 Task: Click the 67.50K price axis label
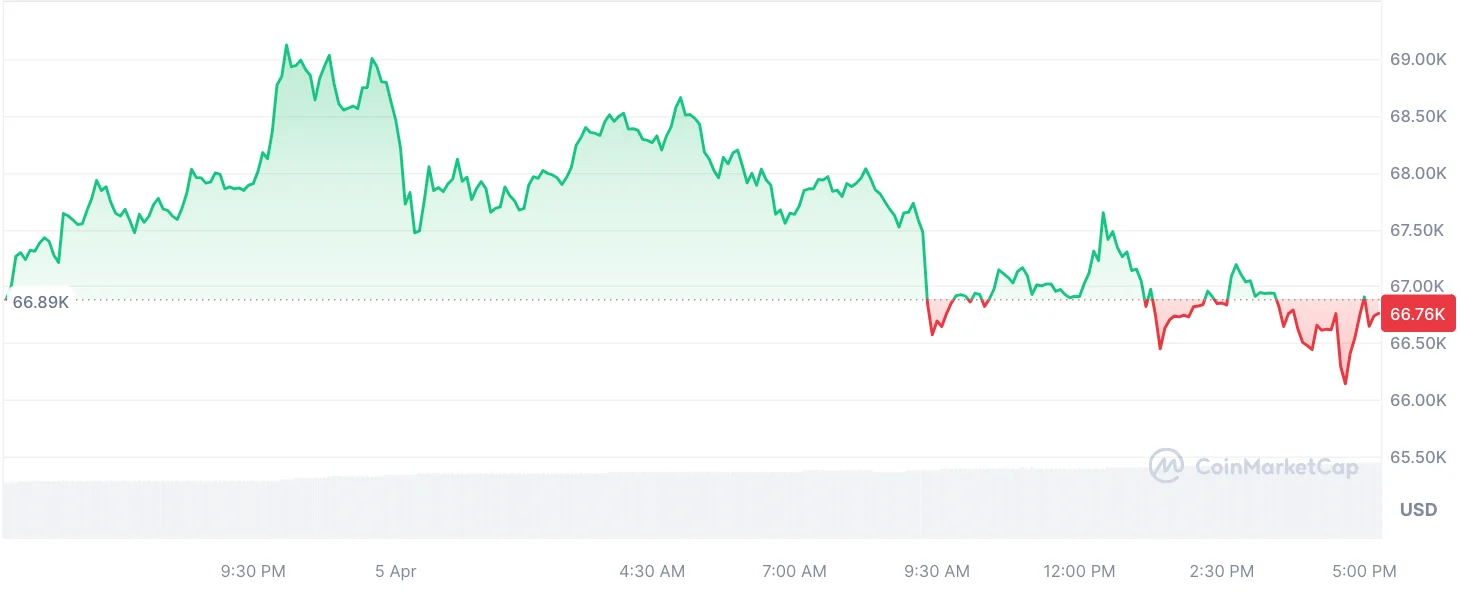pos(1419,231)
